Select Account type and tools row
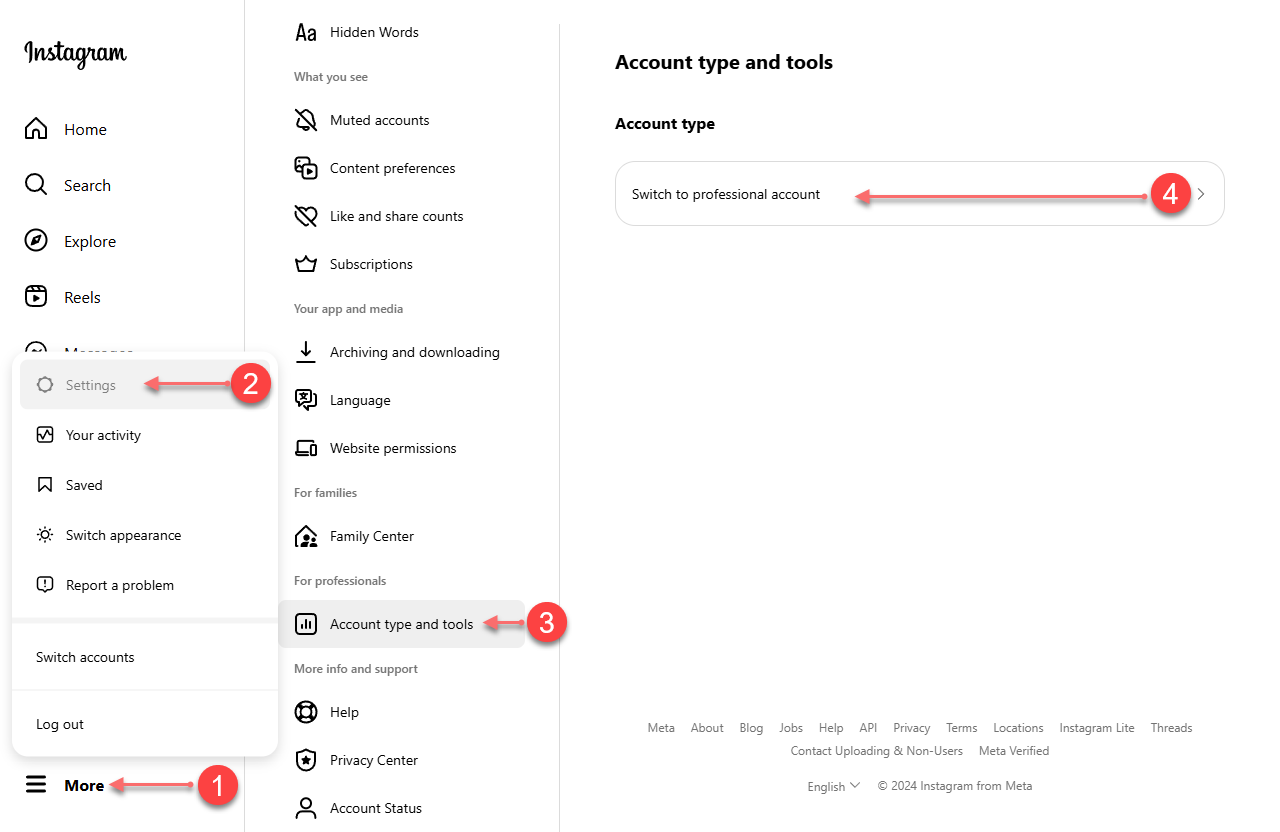Image resolution: width=1280 pixels, height=832 pixels. [401, 624]
